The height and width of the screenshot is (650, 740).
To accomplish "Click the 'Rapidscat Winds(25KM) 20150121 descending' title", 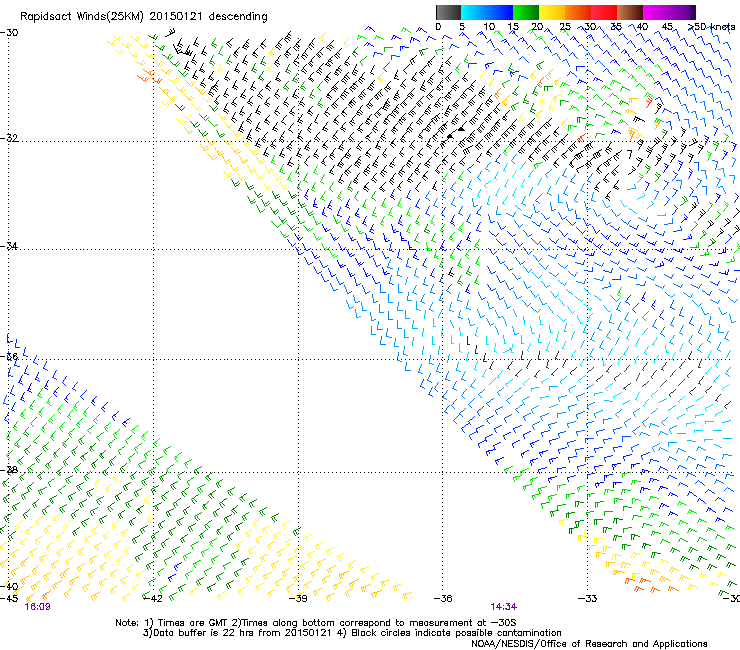I will coord(143,17).
